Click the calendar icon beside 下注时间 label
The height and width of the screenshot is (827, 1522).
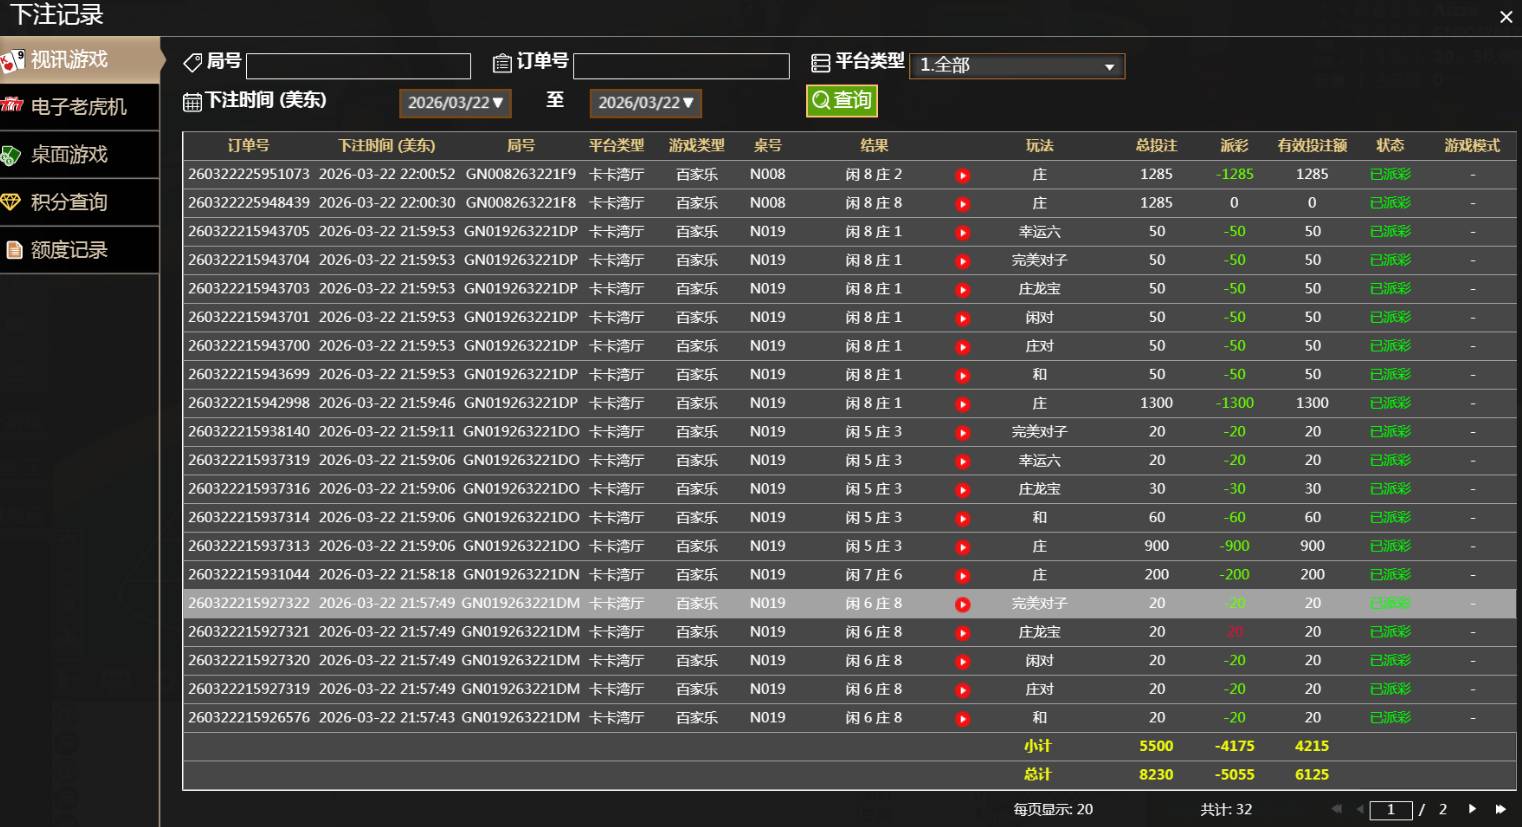[x=191, y=102]
